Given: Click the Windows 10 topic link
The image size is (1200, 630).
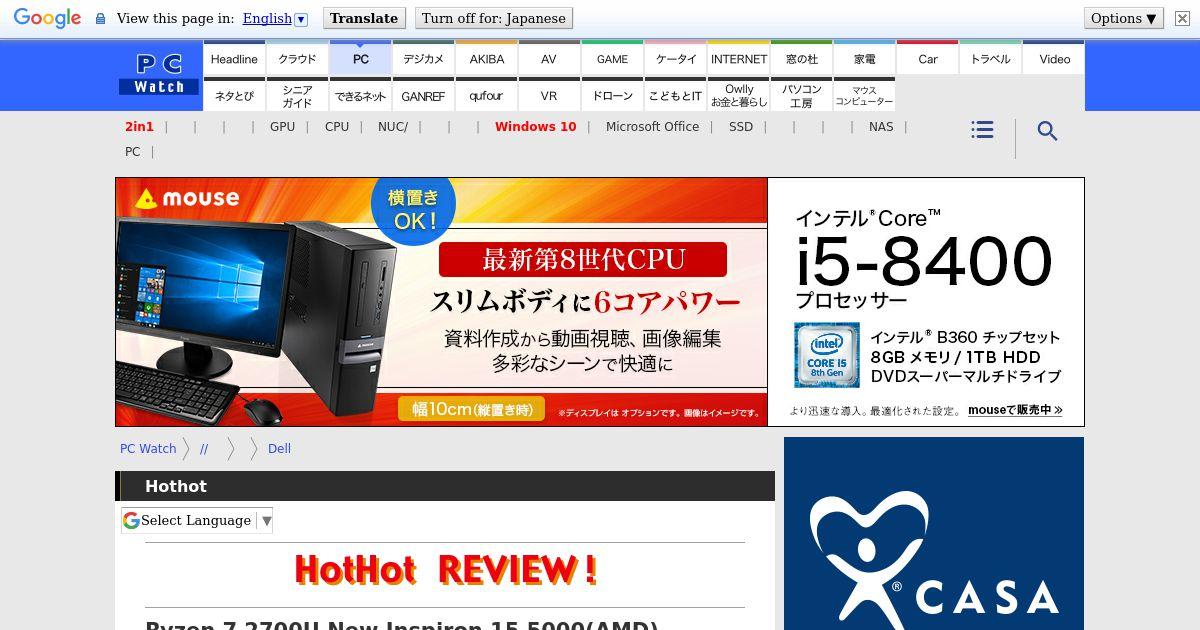Looking at the screenshot, I should pyautogui.click(x=535, y=127).
